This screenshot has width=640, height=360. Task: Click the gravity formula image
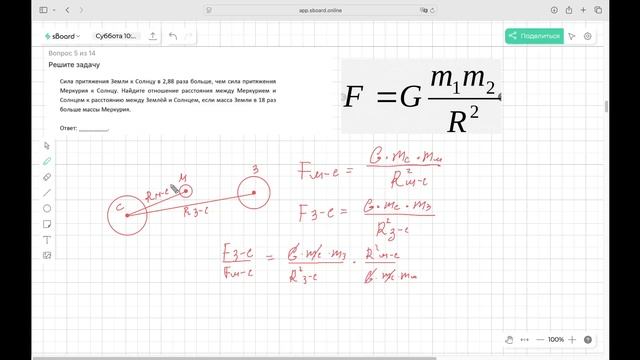(x=421, y=96)
